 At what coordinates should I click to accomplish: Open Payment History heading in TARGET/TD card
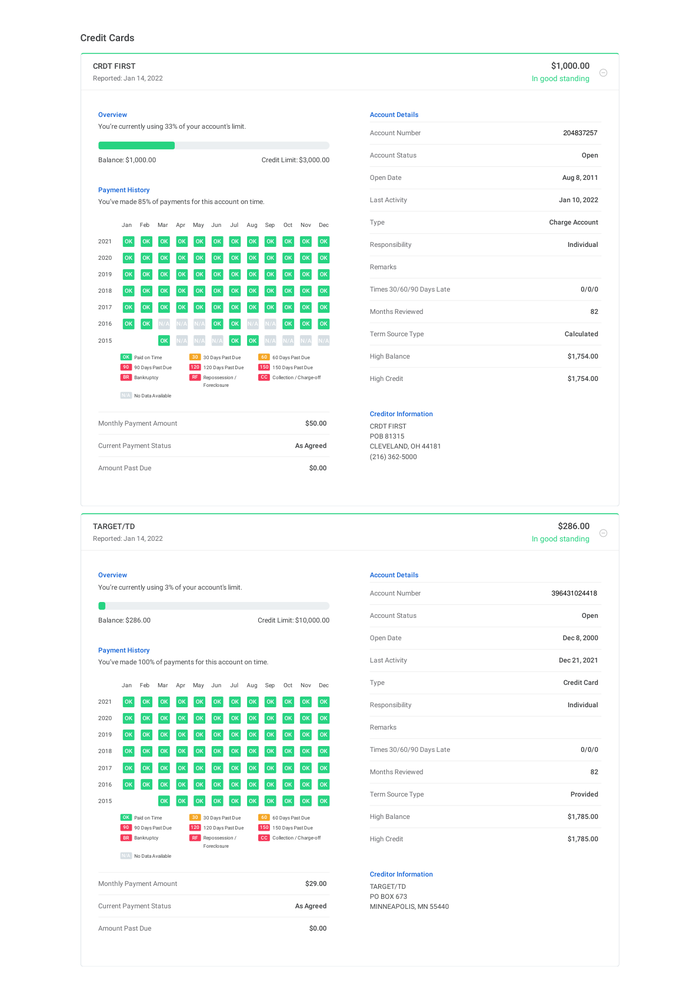click(124, 650)
